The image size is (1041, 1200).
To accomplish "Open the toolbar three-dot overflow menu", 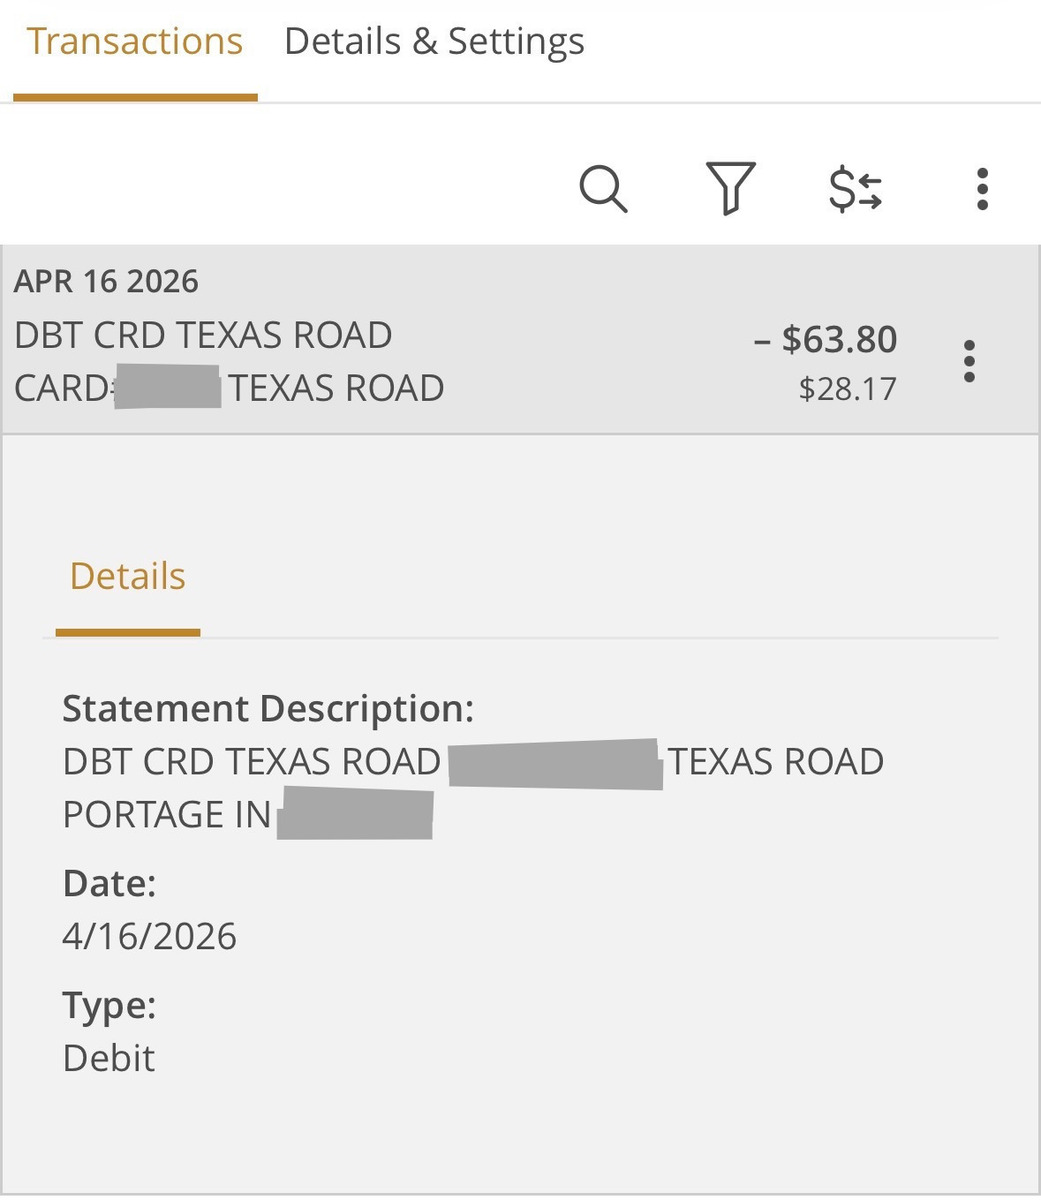I will coord(982,189).
